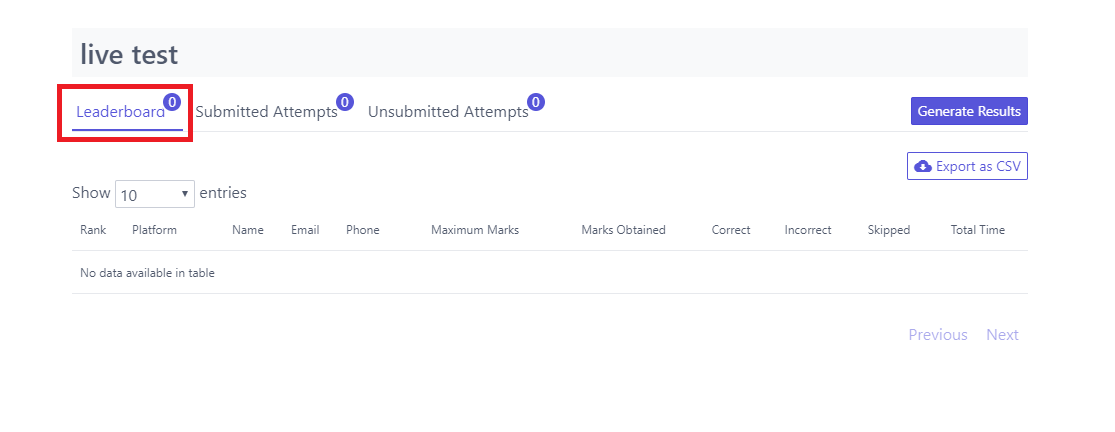This screenshot has width=1115, height=432.
Task: Sort the table by Skipped
Action: (889, 230)
